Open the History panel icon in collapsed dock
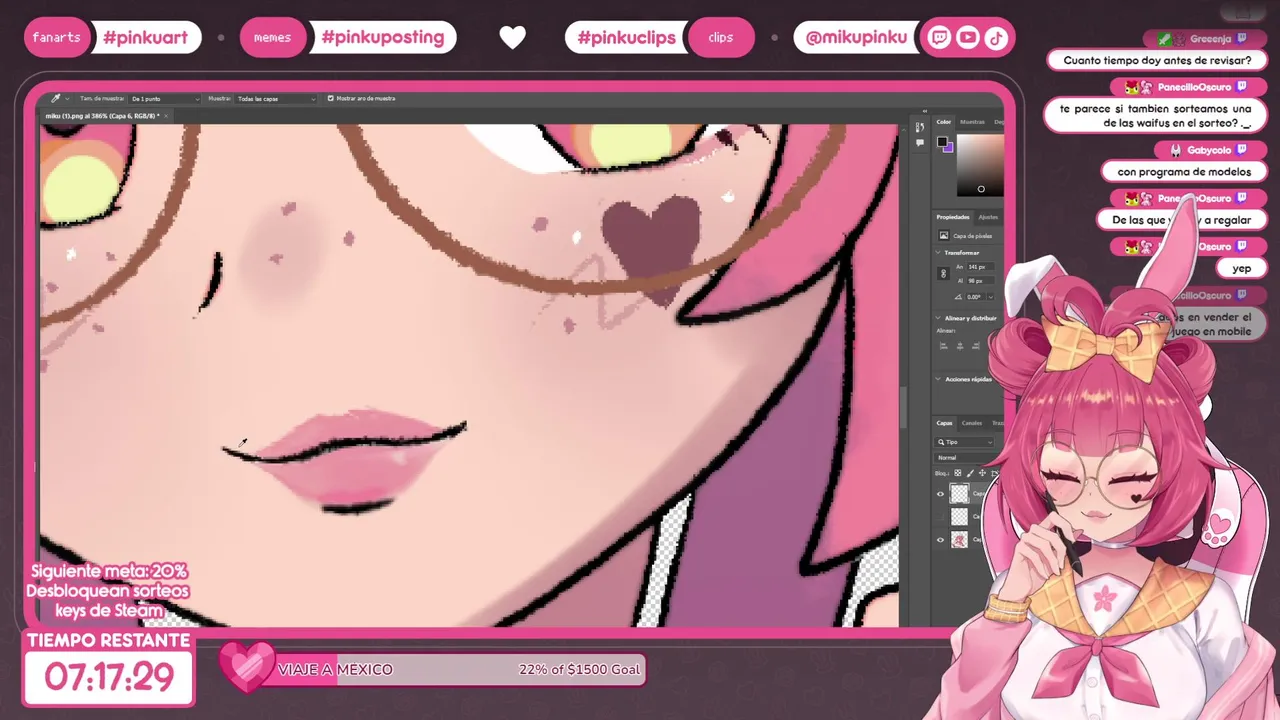Viewport: 1280px width, 720px height. click(x=920, y=127)
